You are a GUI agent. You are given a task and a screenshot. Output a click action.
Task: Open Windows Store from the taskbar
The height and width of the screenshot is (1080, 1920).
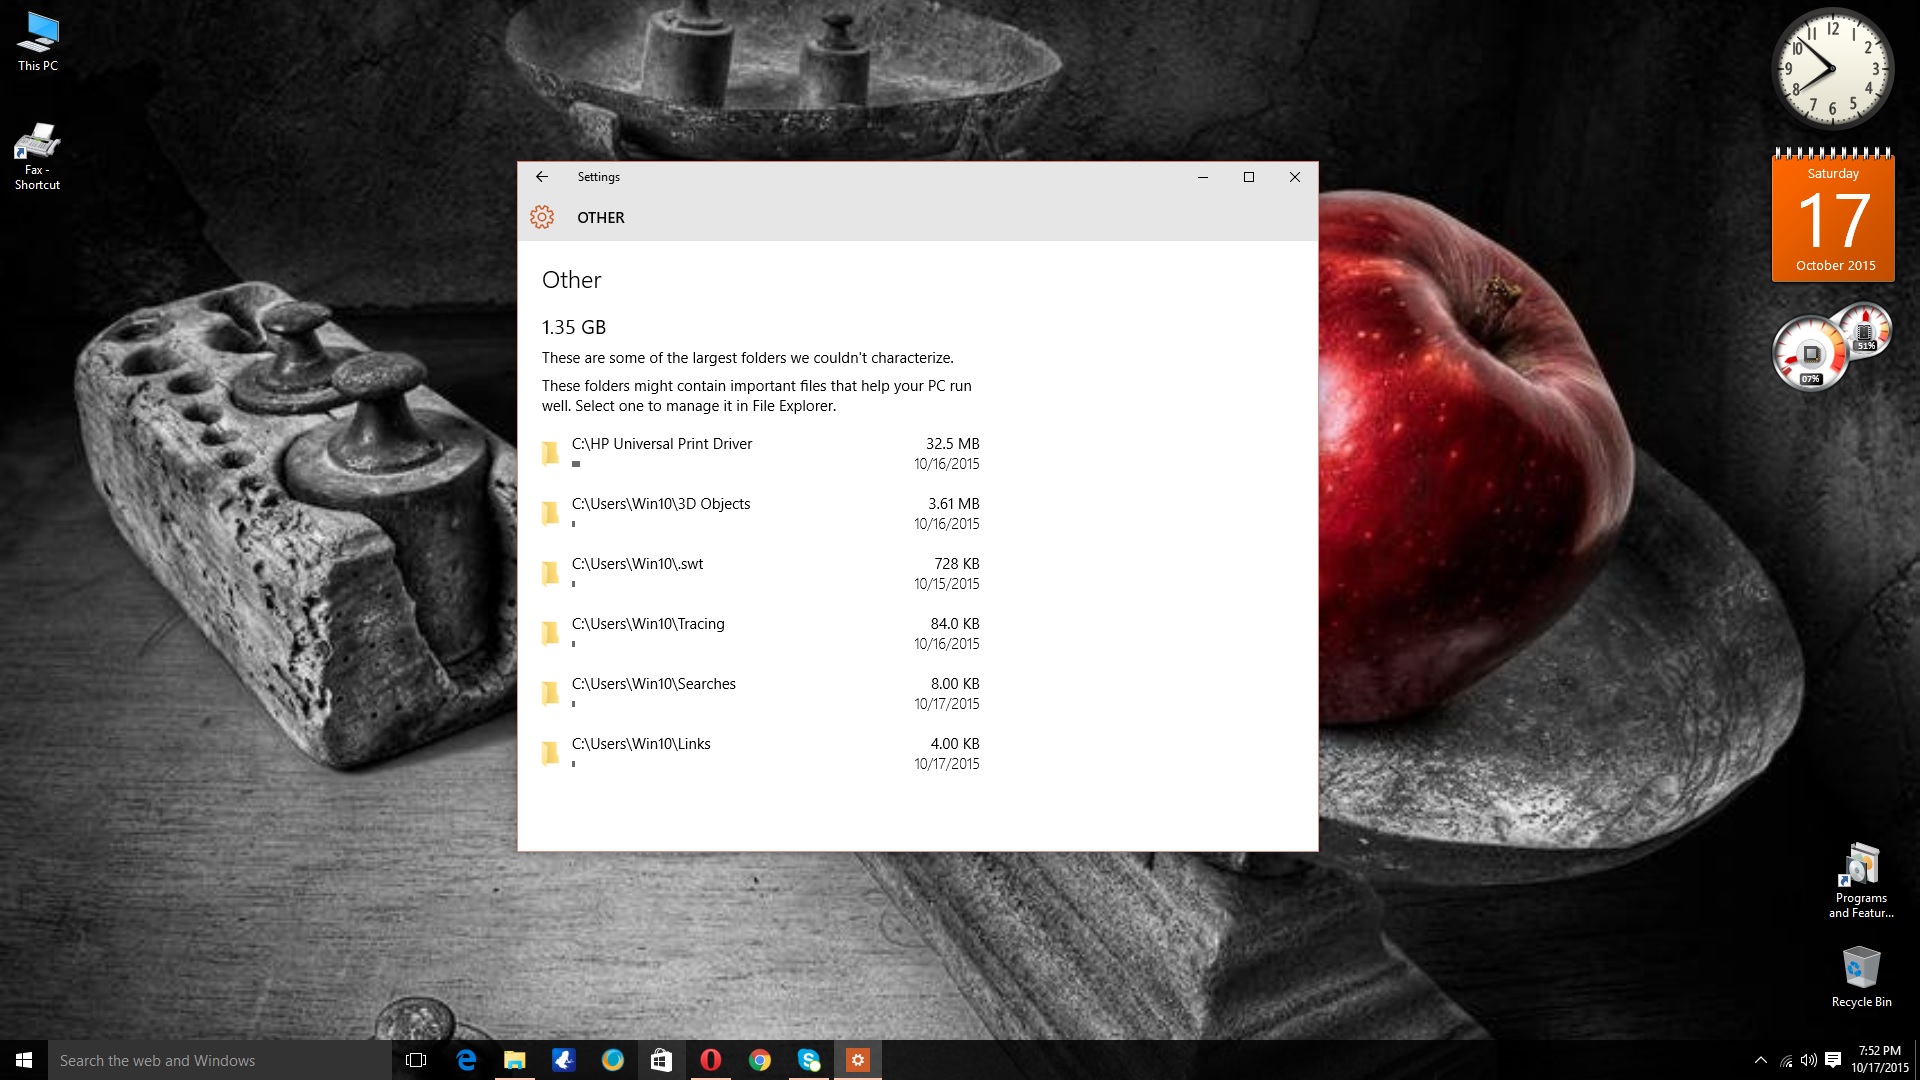tap(661, 1060)
